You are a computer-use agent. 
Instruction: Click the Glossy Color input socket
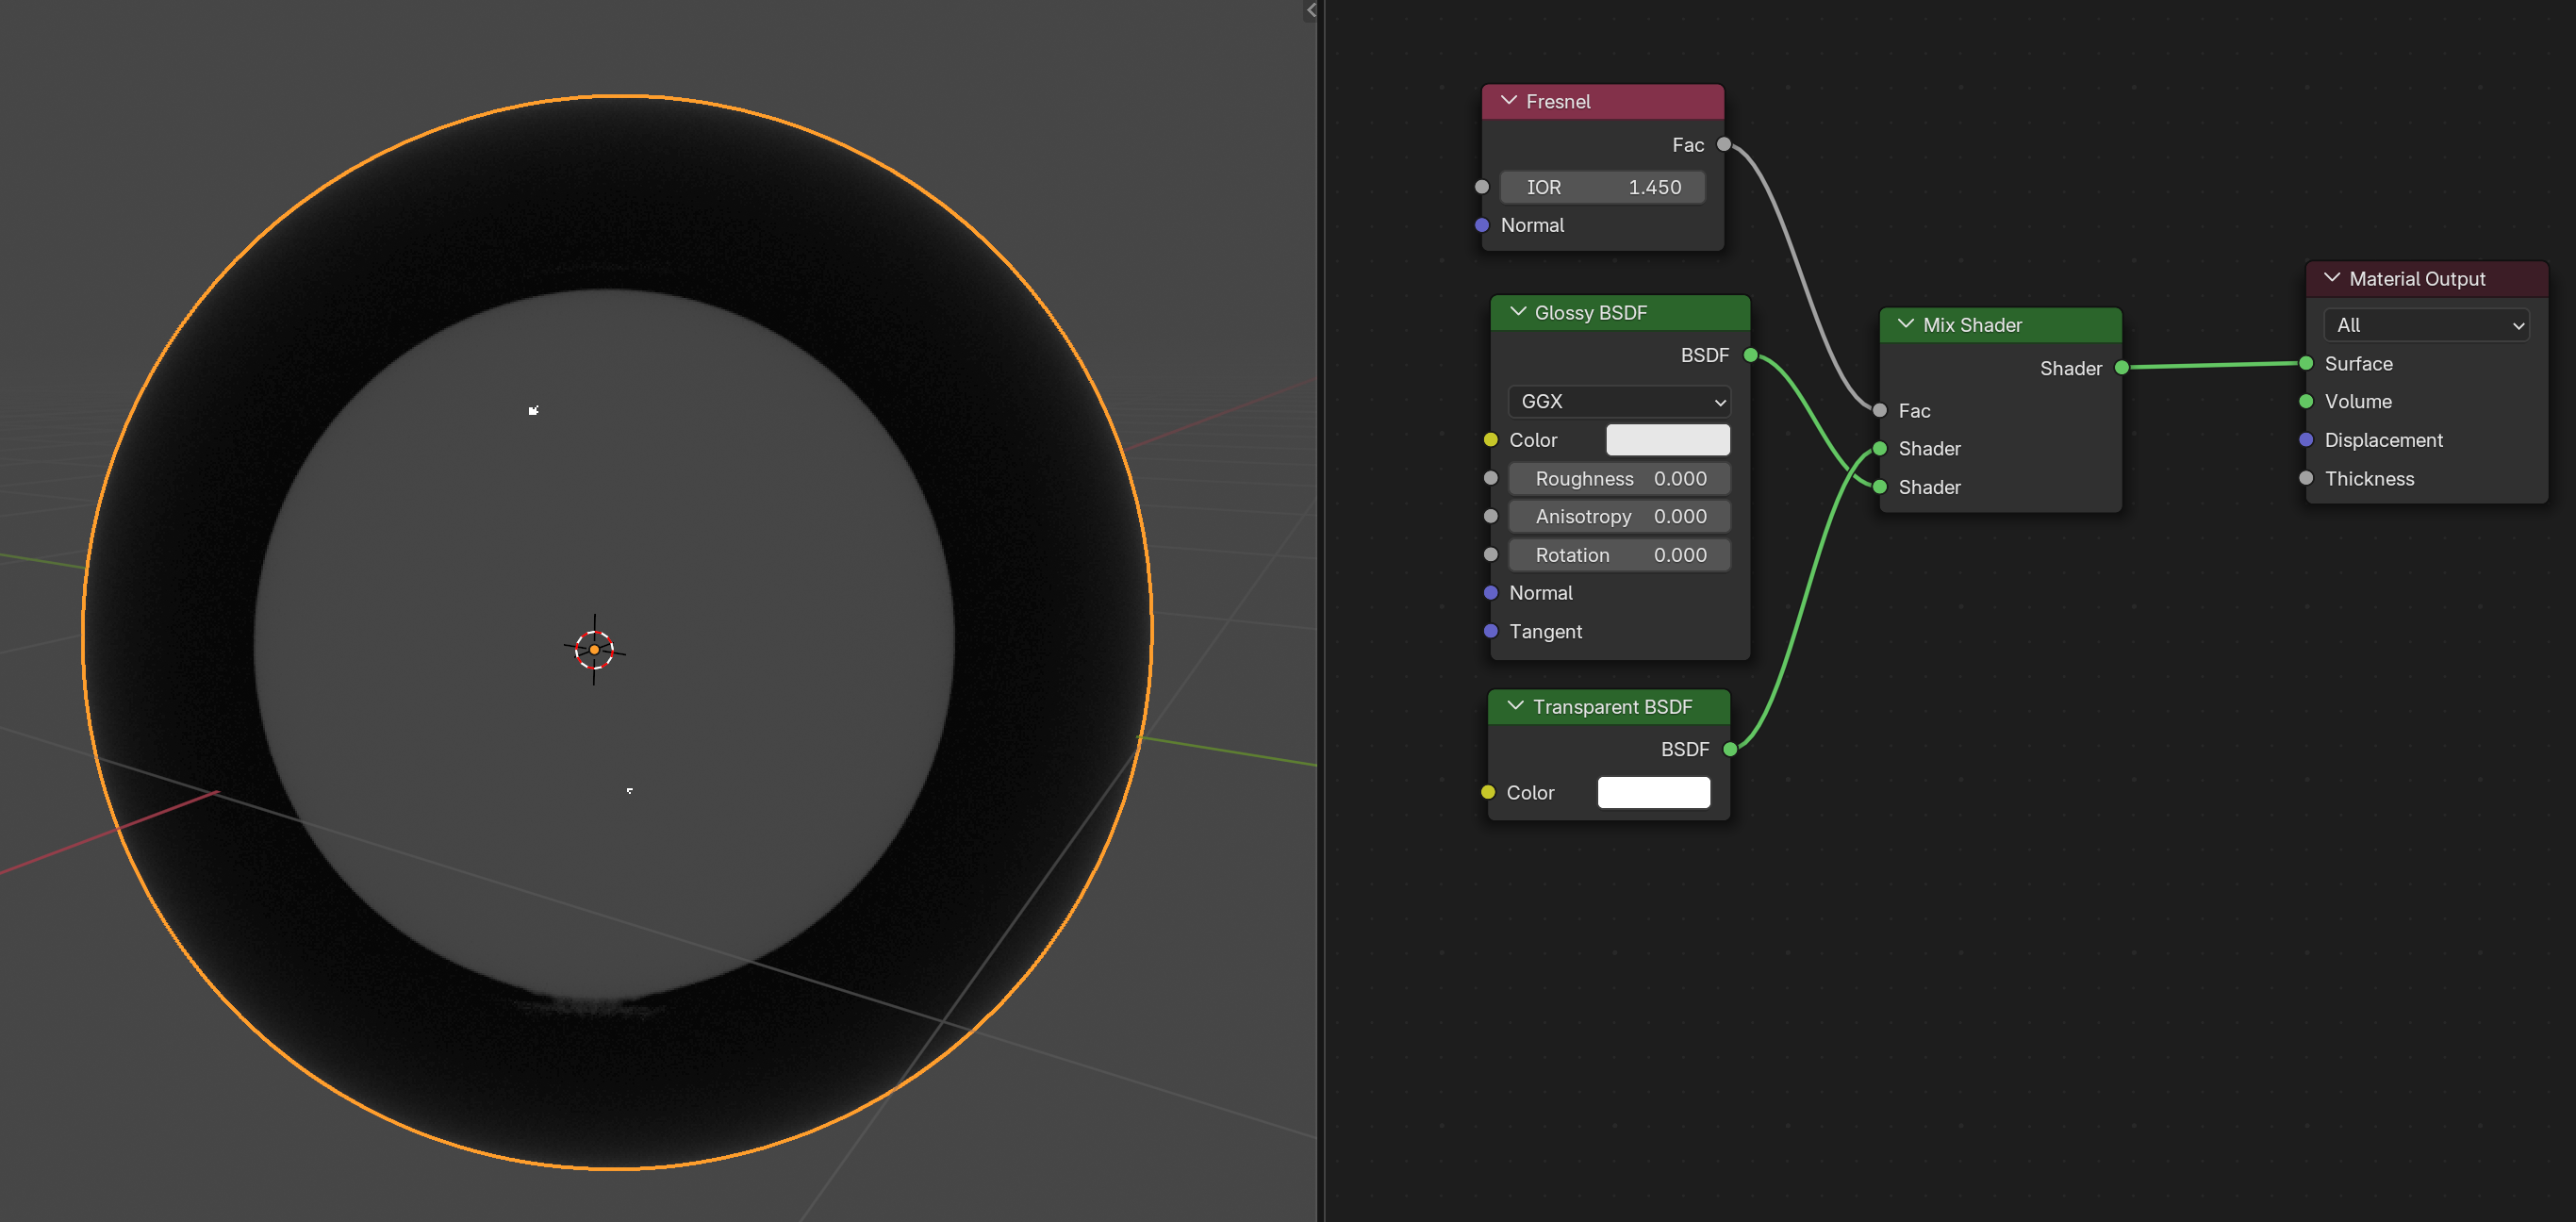click(x=1490, y=440)
